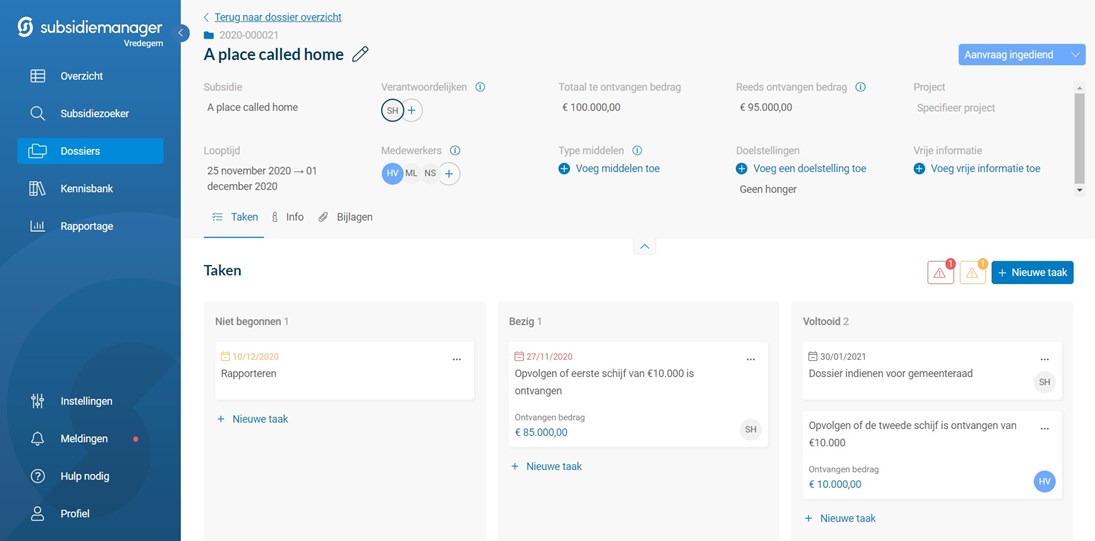
Task: Open info icon next to Verantwoordelijken
Action: [480, 87]
